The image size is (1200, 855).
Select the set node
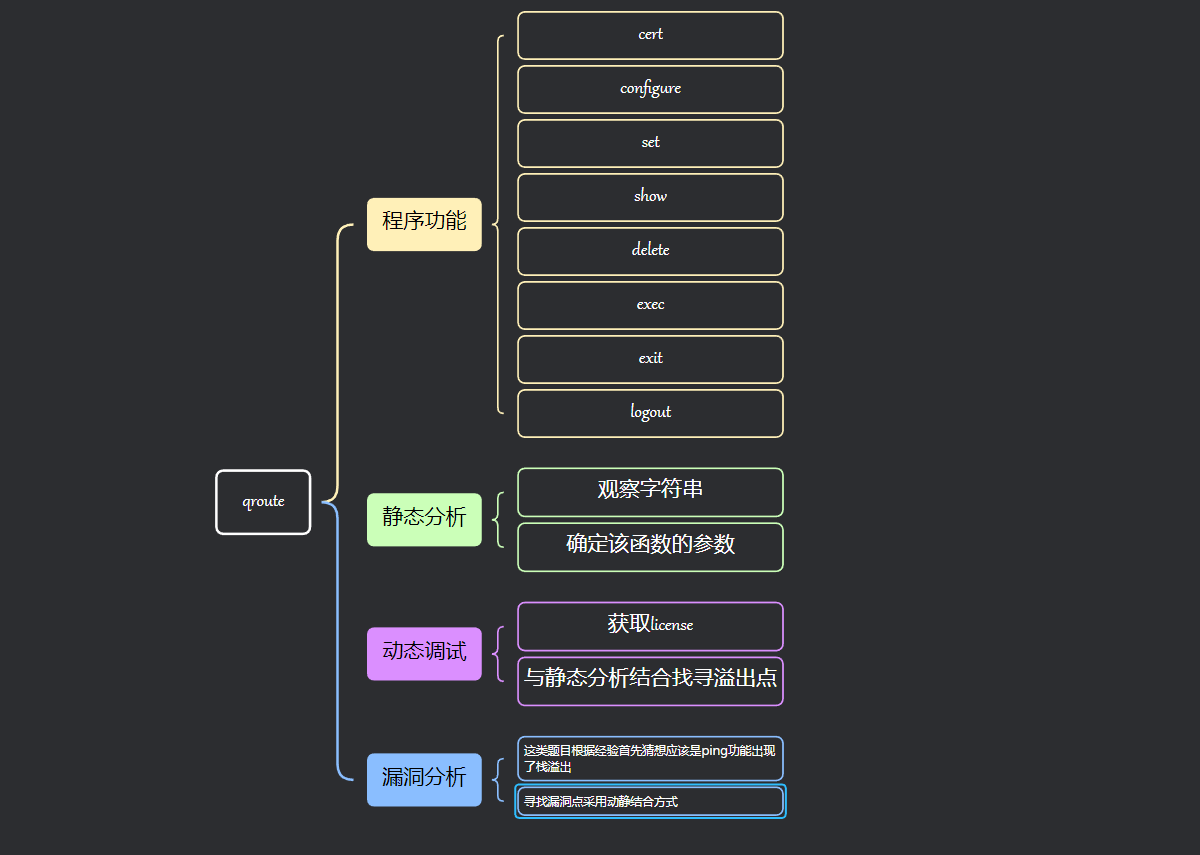click(650, 143)
